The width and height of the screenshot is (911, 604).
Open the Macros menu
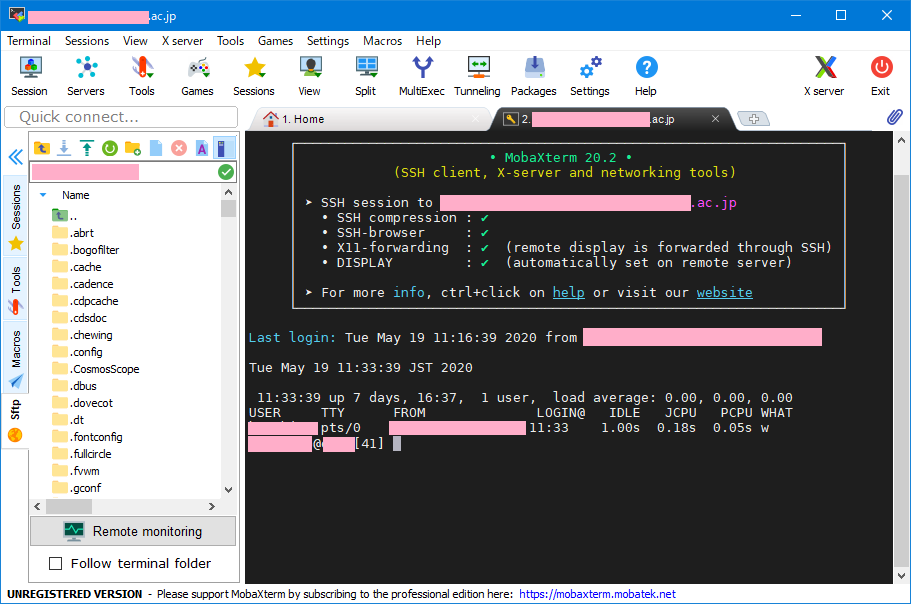[383, 41]
